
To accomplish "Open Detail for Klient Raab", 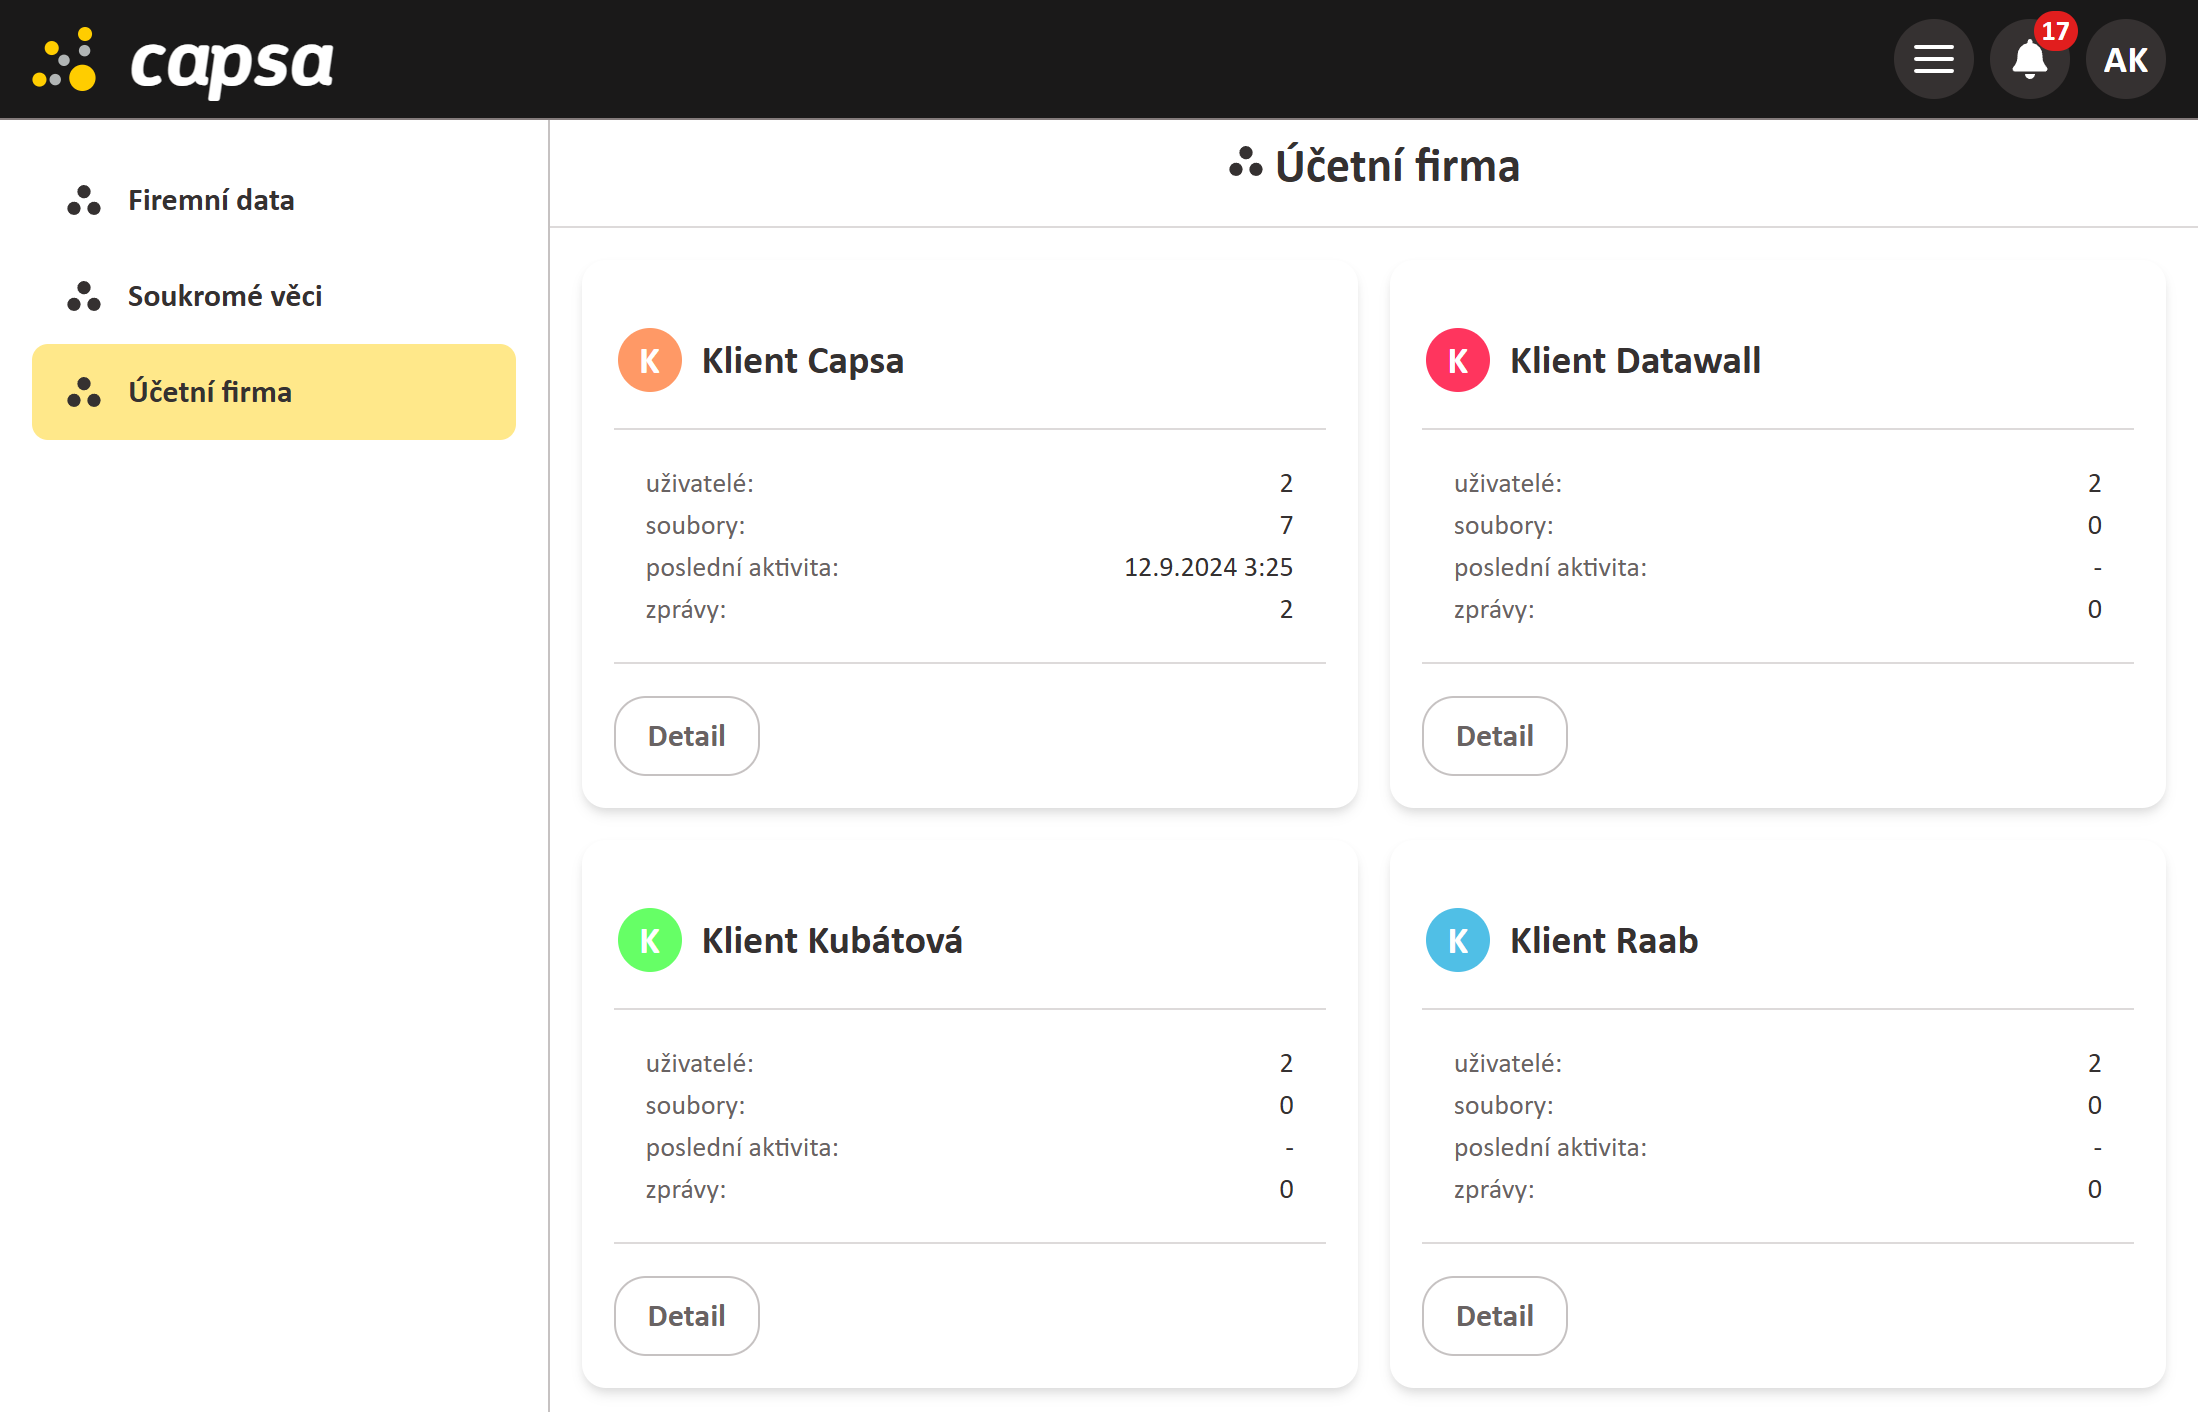I will point(1495,1316).
